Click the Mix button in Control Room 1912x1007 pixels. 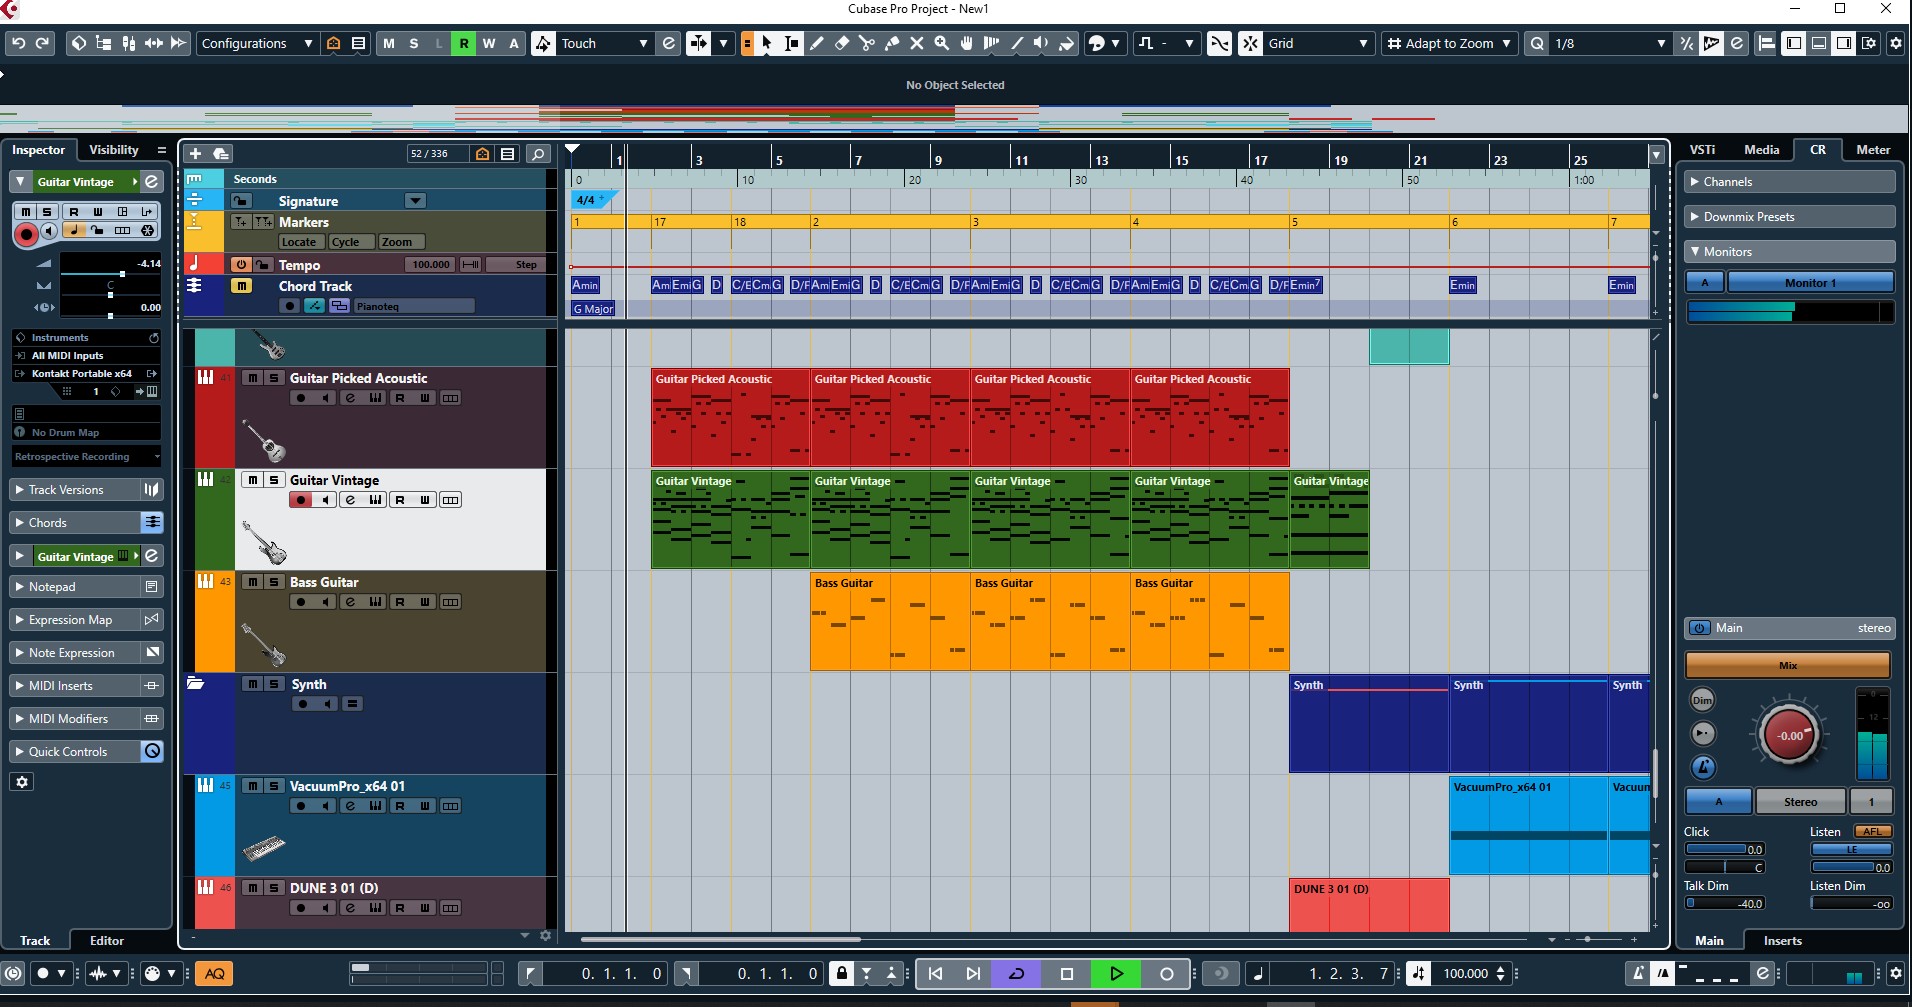tap(1788, 665)
